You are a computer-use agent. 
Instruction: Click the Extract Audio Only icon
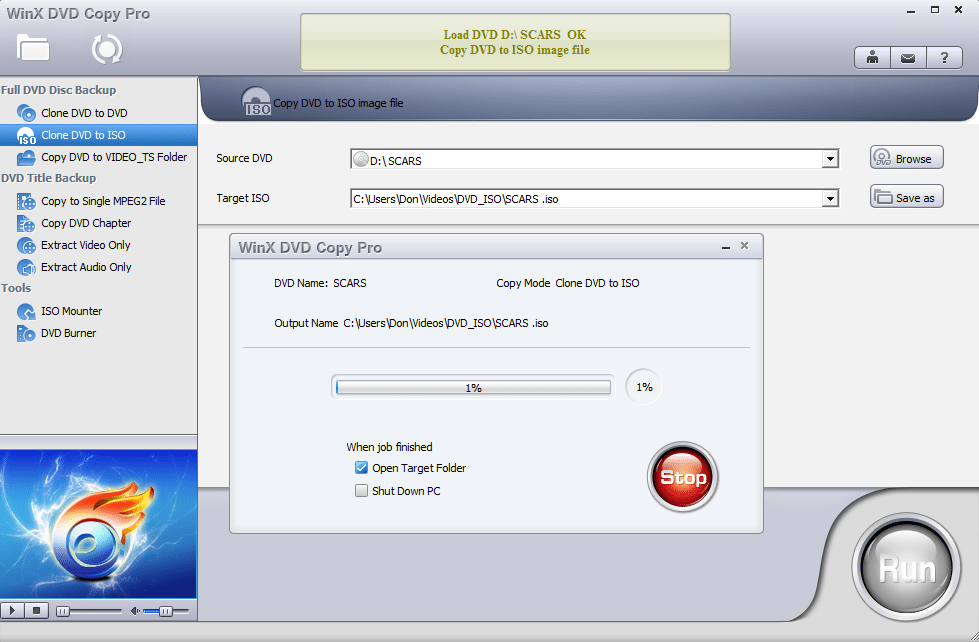pos(26,267)
